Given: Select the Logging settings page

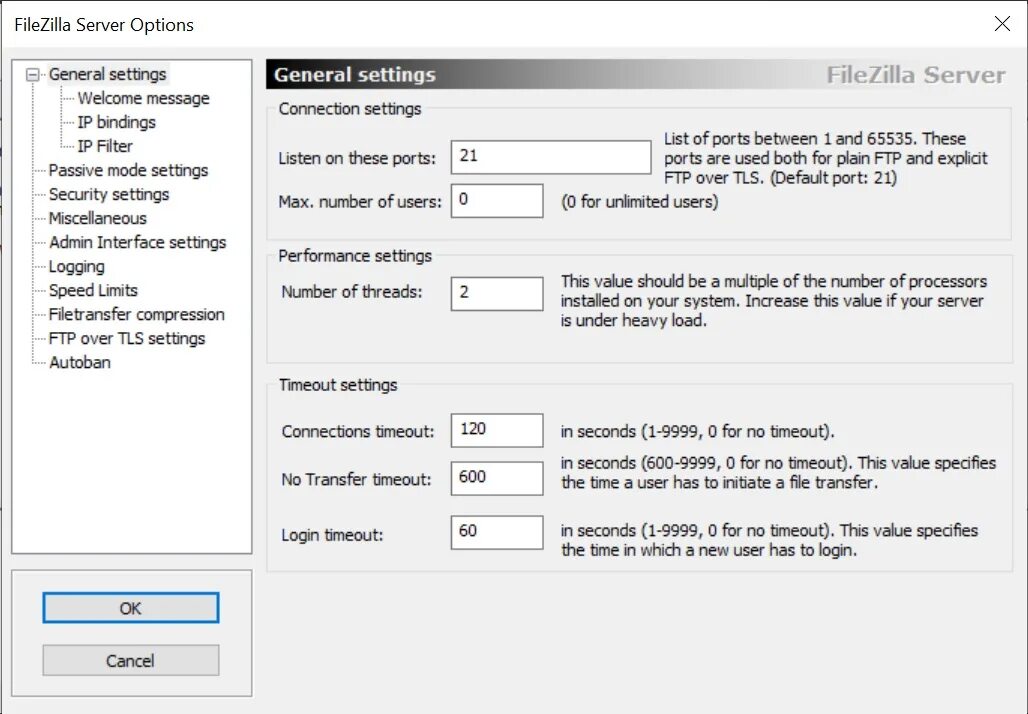Looking at the screenshot, I should coord(75,266).
